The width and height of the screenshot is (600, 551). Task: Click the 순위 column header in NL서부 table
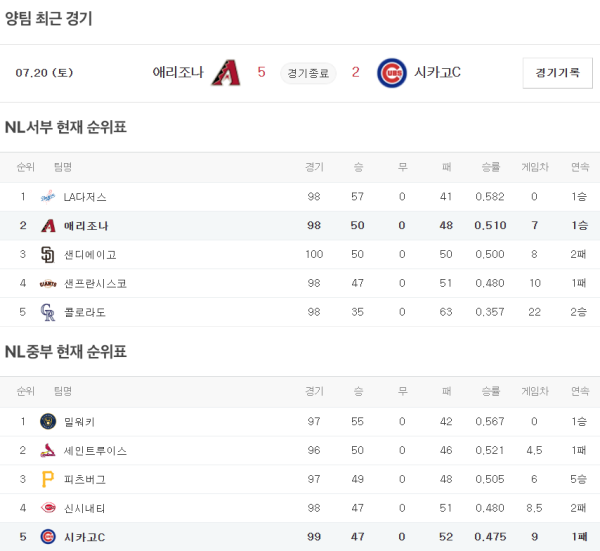(24, 167)
